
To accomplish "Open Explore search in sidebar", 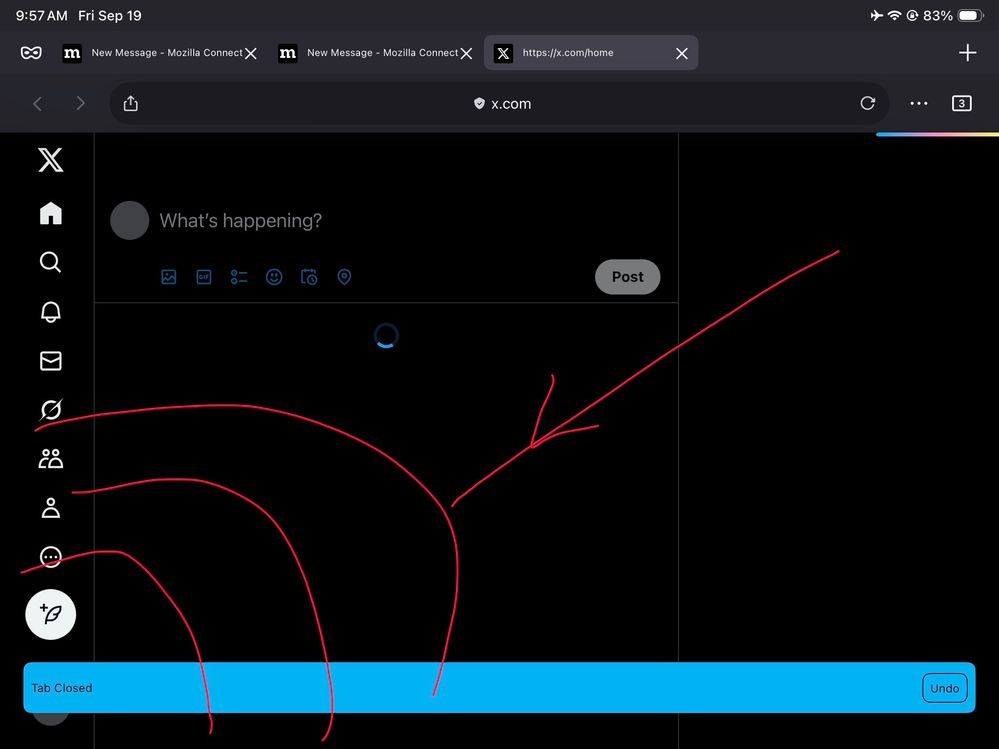I will coord(50,262).
